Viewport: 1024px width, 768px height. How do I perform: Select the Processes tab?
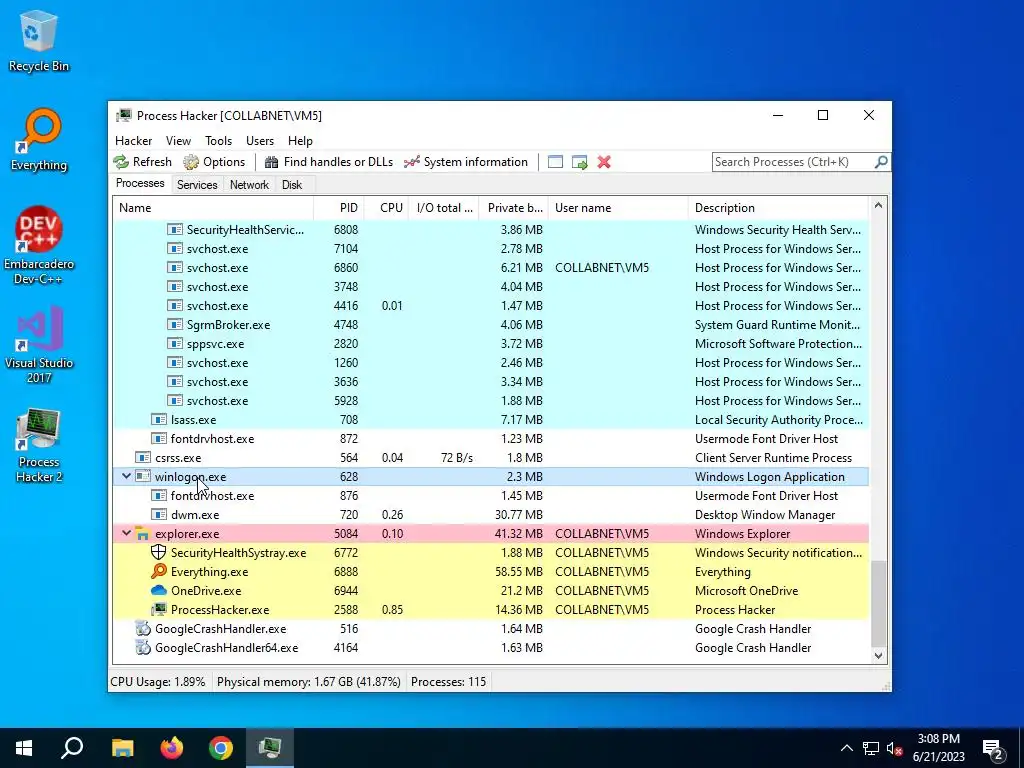click(x=140, y=184)
